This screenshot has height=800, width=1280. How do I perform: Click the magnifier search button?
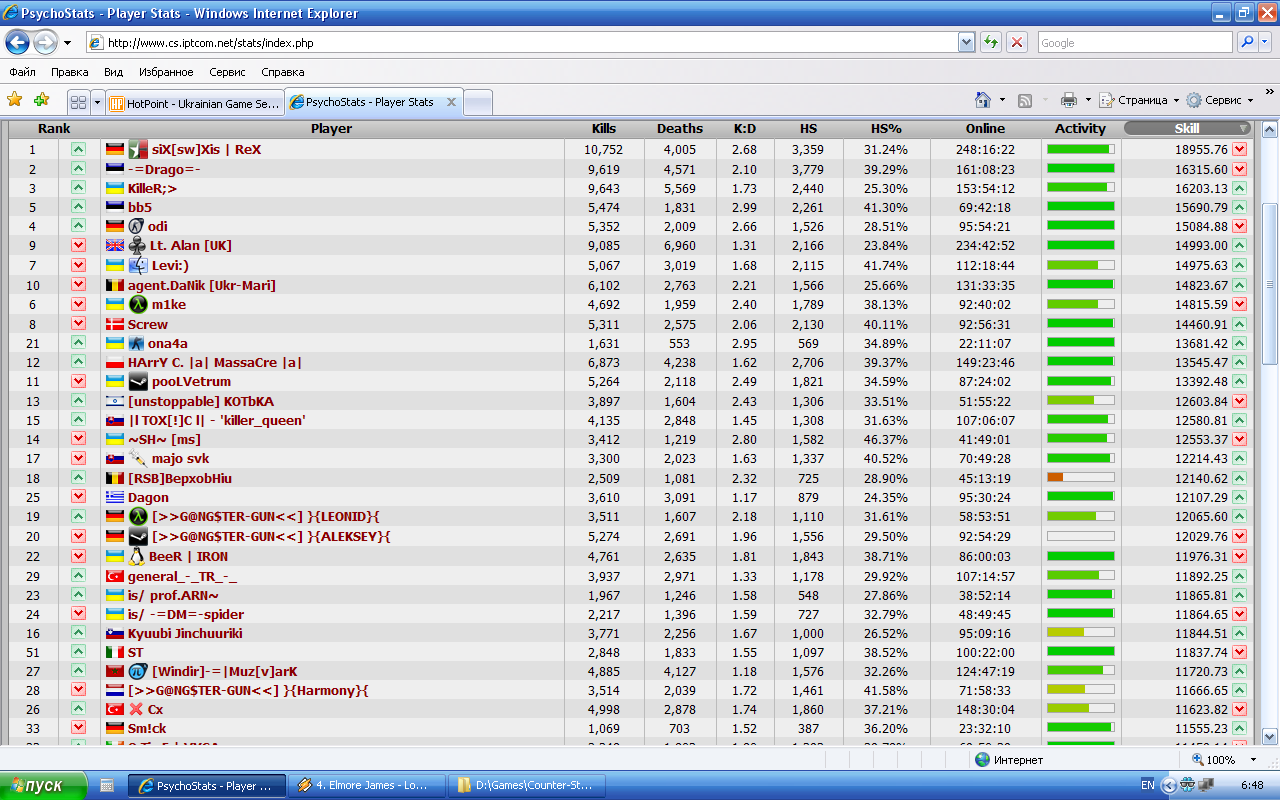pos(1247,42)
